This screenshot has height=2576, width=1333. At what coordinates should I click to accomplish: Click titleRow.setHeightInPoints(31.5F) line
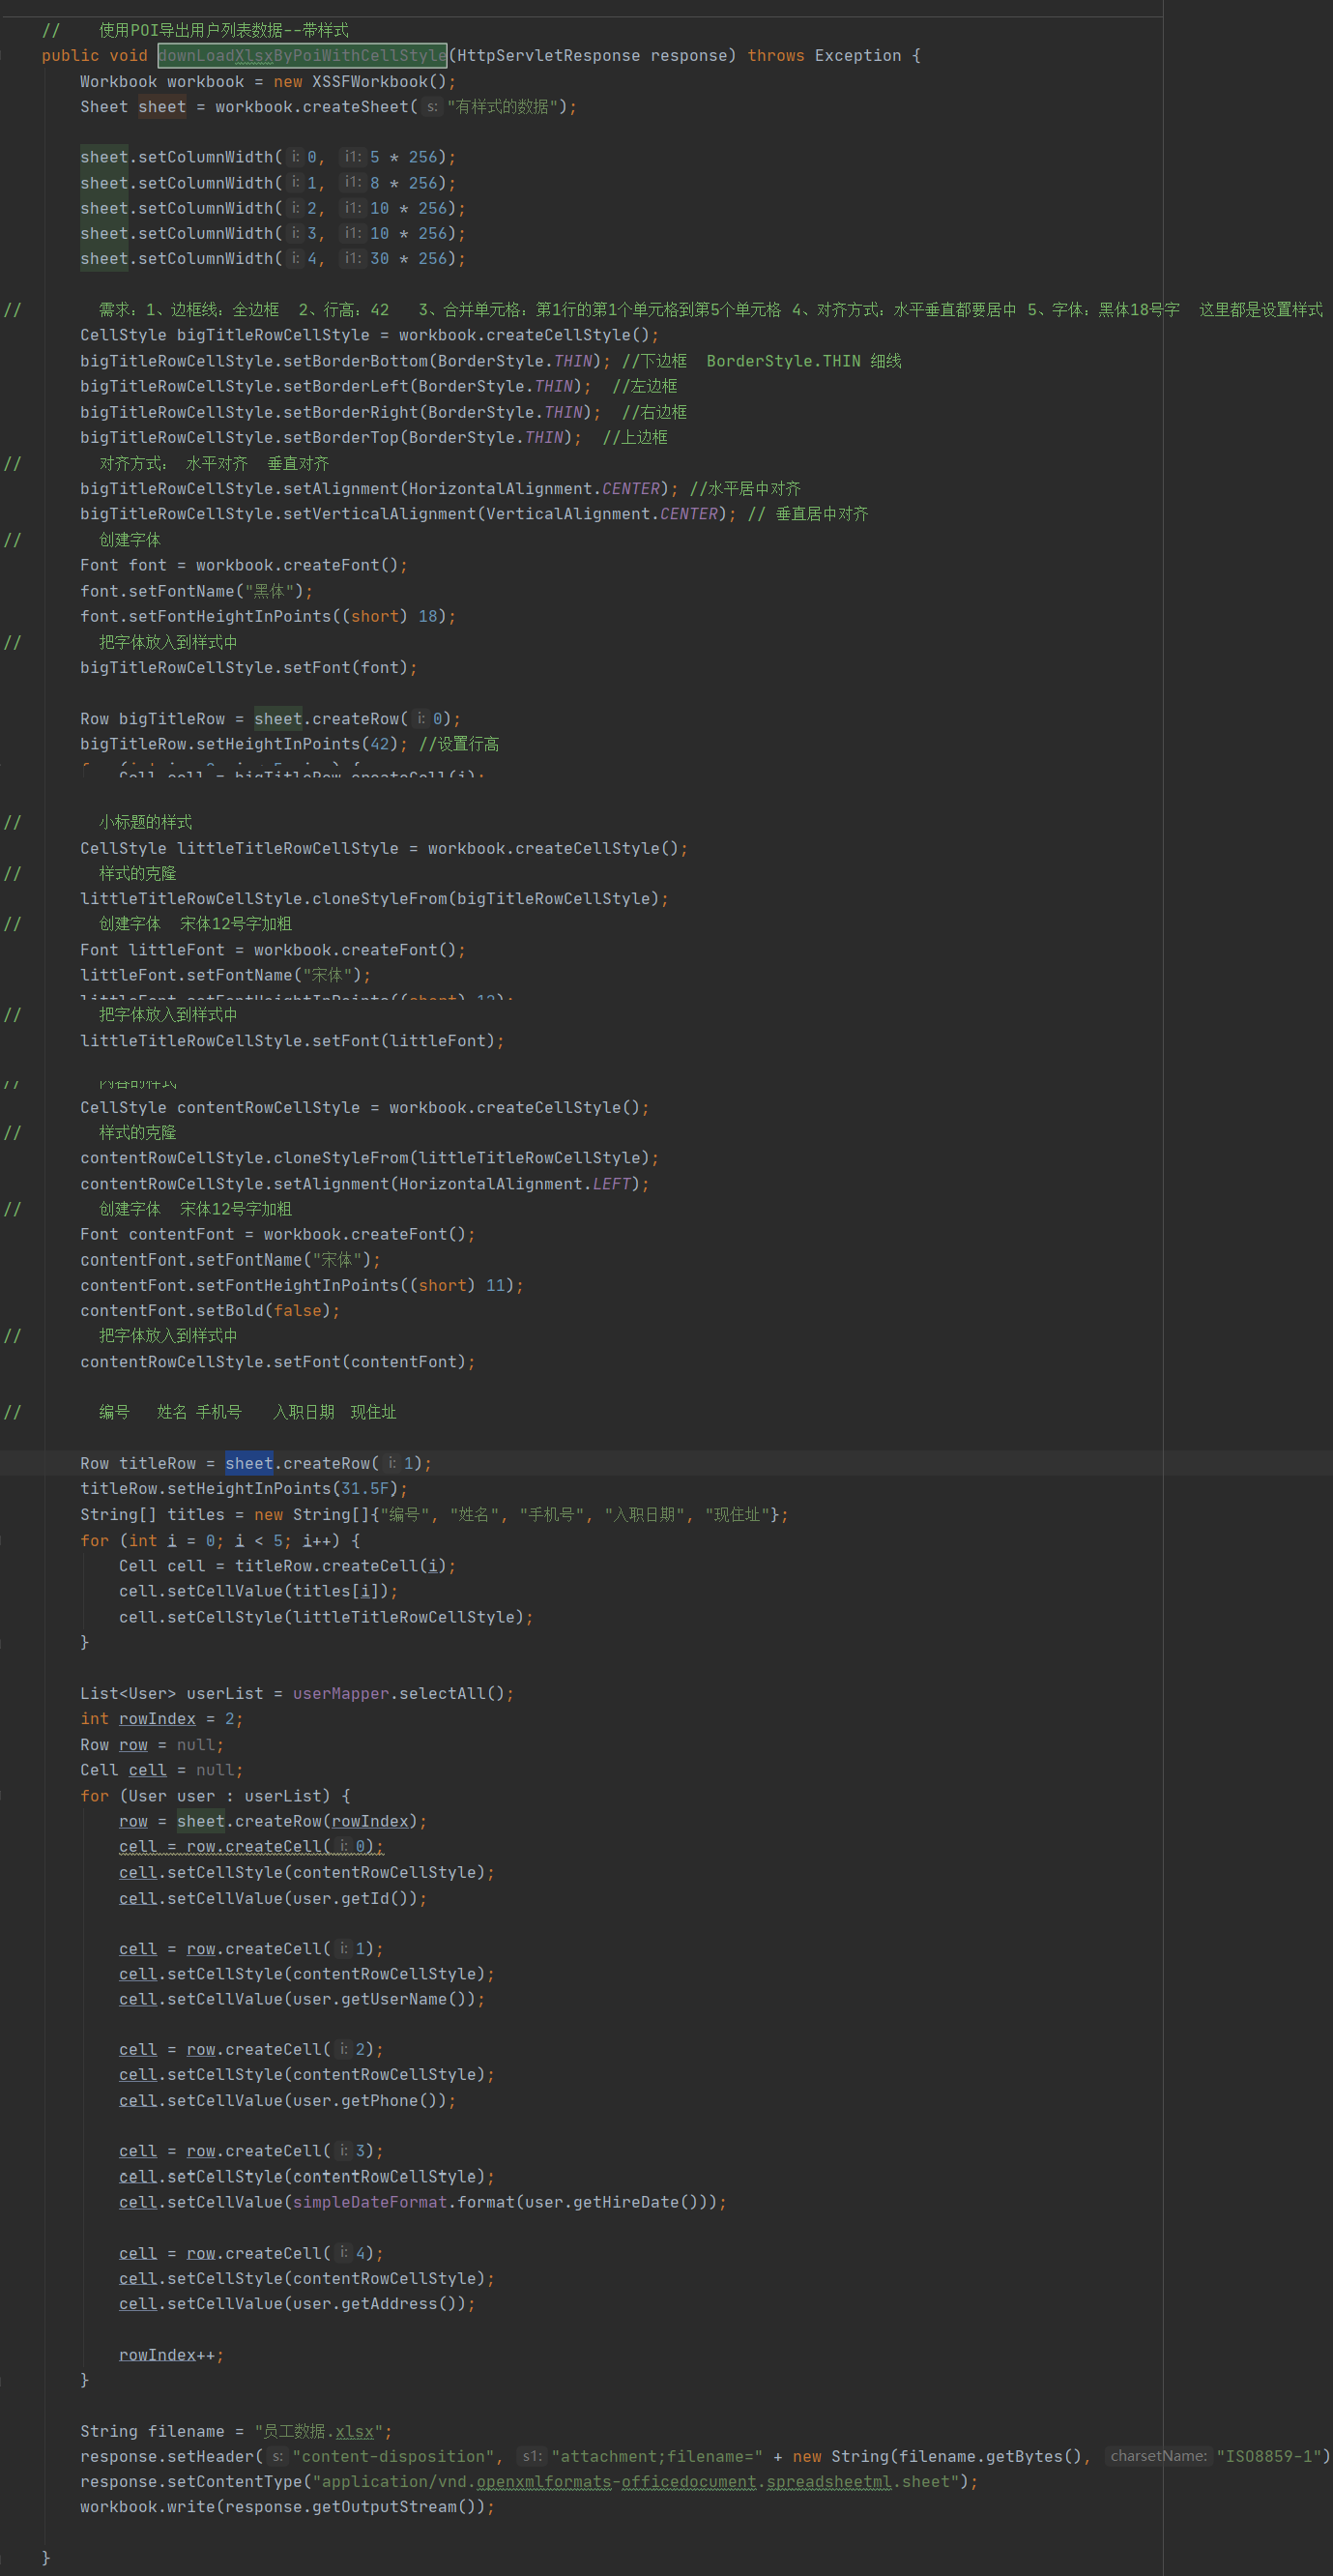(x=244, y=1488)
